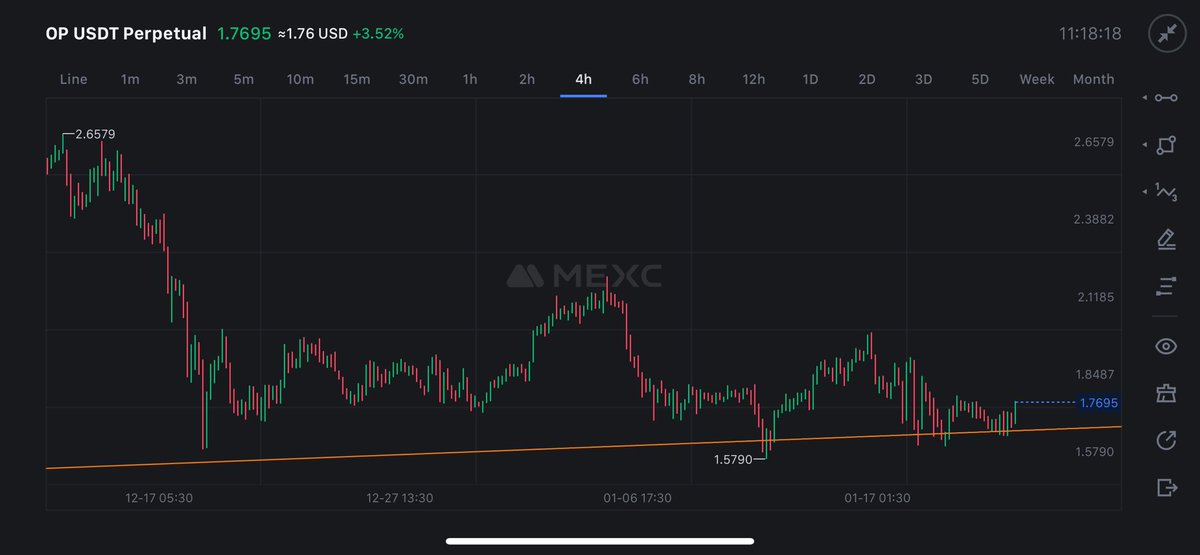
Task: Select the 2h timeframe
Action: coord(527,79)
